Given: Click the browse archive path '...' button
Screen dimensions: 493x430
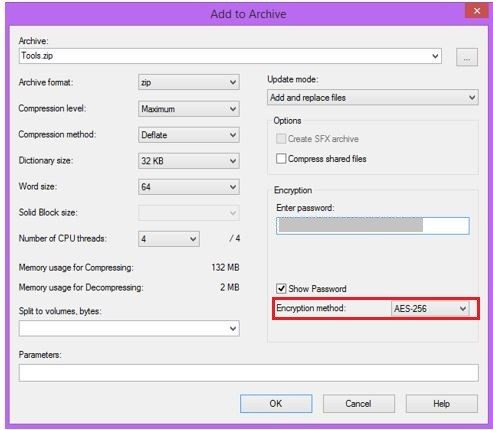Looking at the screenshot, I should coord(467,57).
